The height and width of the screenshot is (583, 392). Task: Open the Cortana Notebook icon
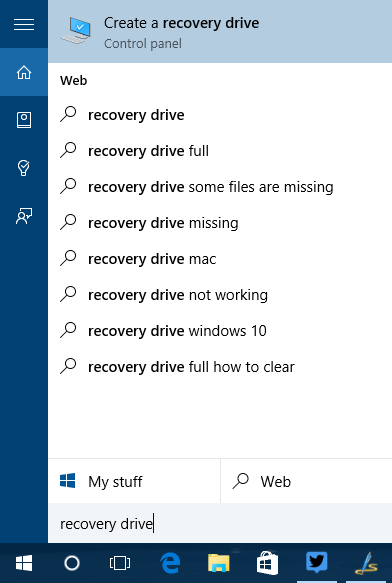(24, 120)
